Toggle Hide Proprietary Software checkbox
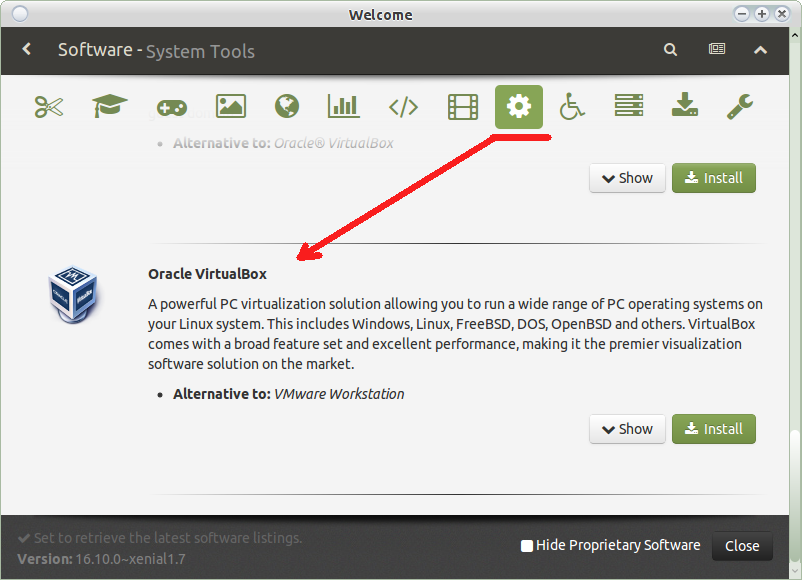802x580 pixels. 527,546
